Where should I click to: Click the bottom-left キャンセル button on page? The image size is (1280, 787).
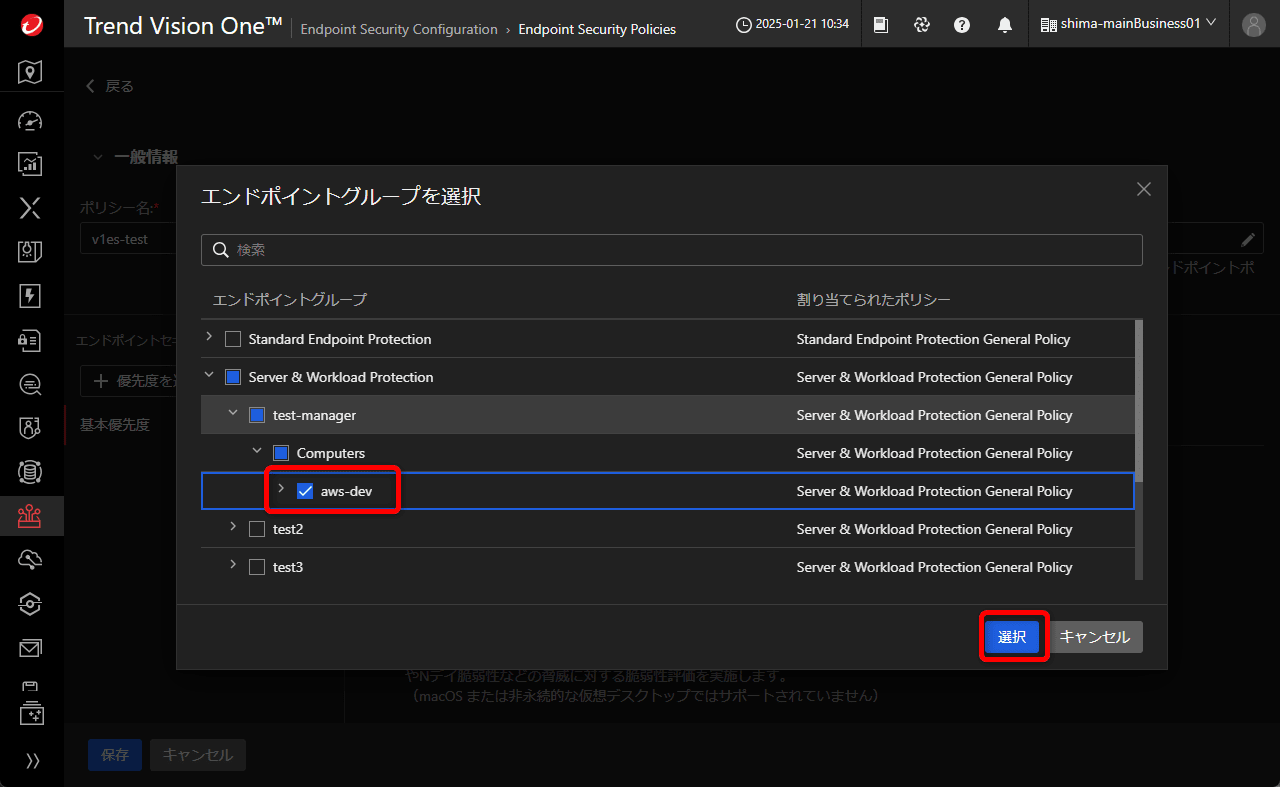198,755
